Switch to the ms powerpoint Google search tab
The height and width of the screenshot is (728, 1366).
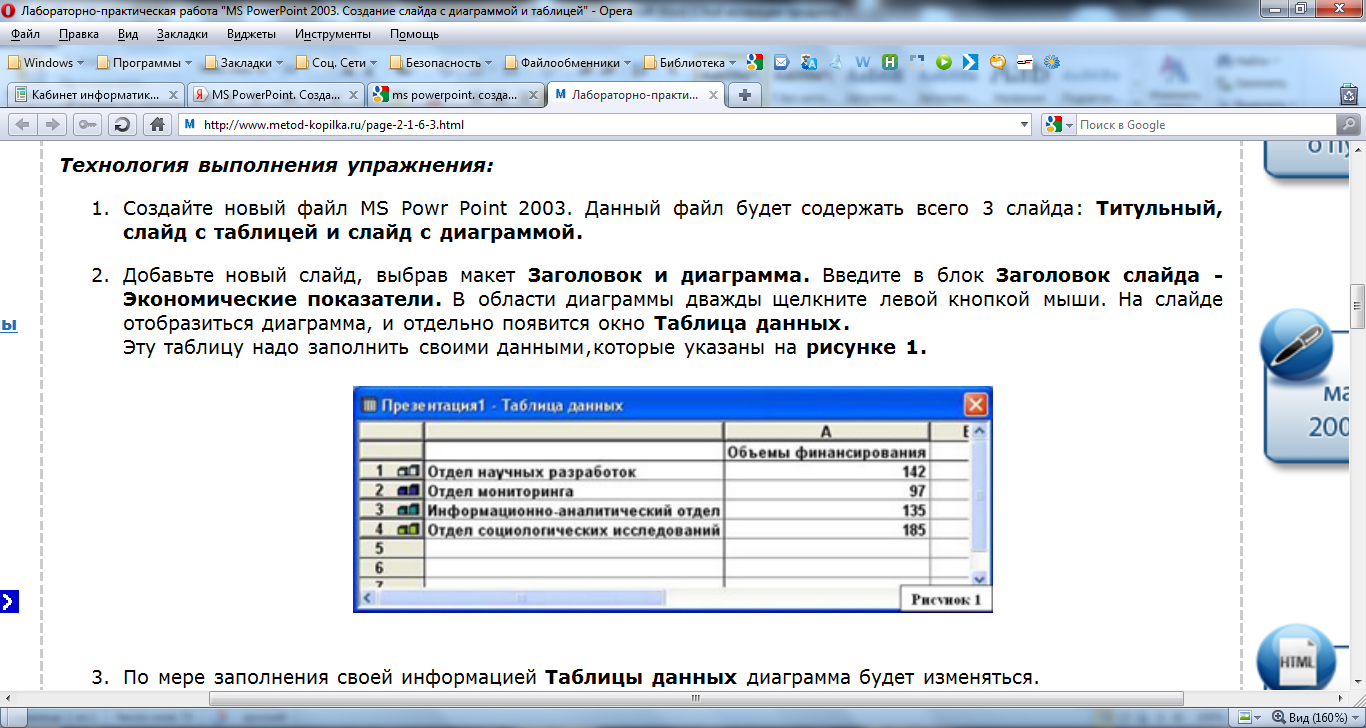(455, 95)
